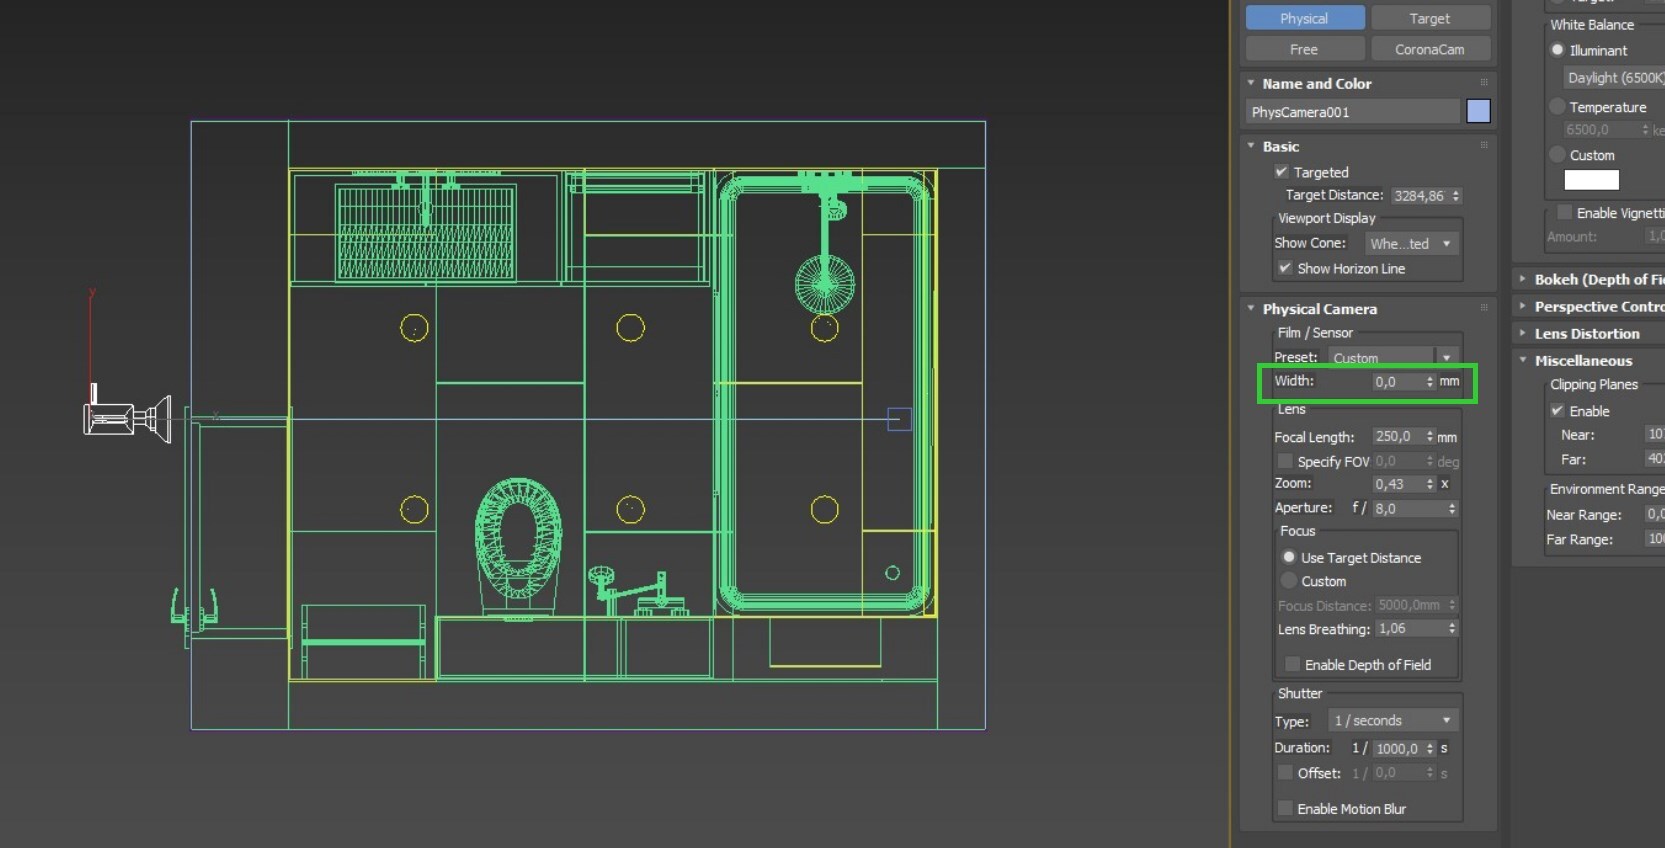
Task: Click the hatched sink grid model
Action: pyautogui.click(x=426, y=233)
